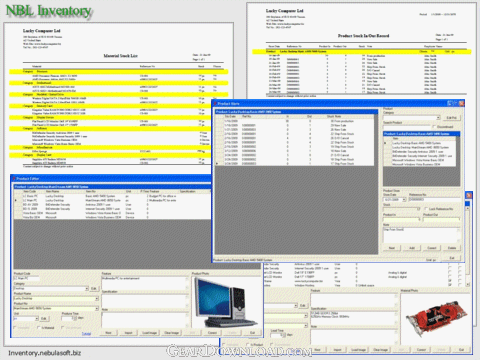Toggle the Discontinued checkbox in Product Store
Screen dimensions: 480x360
pyautogui.click(x=434, y=127)
